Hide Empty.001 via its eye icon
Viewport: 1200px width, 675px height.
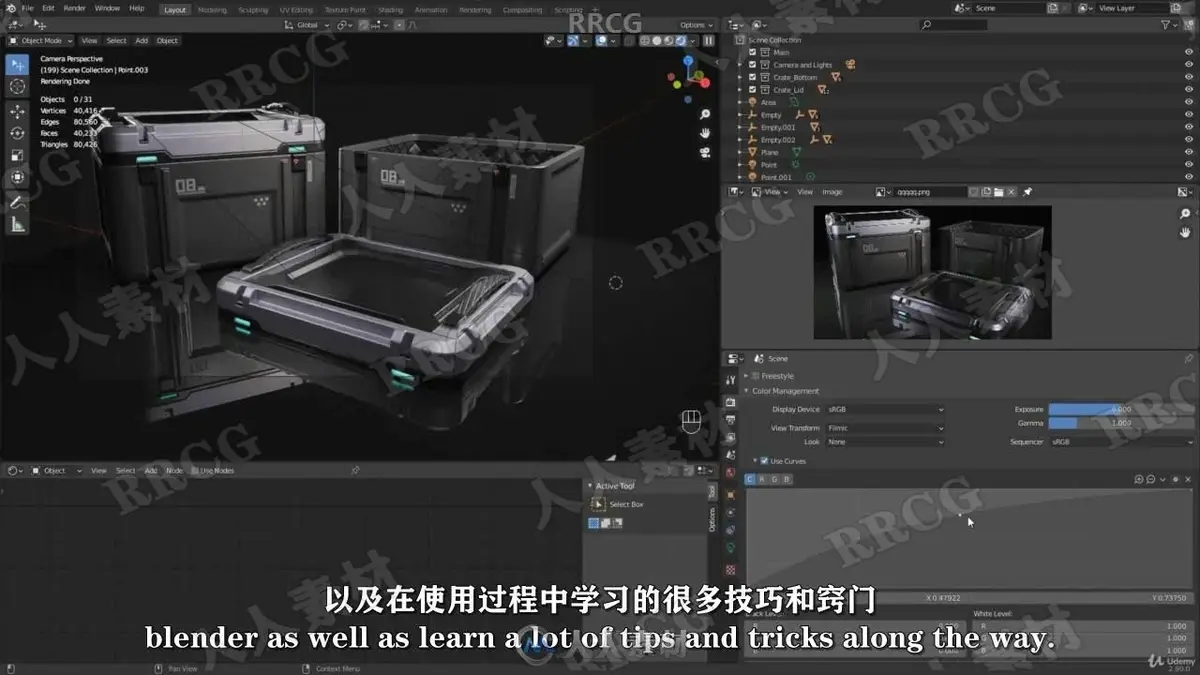click(1190, 127)
